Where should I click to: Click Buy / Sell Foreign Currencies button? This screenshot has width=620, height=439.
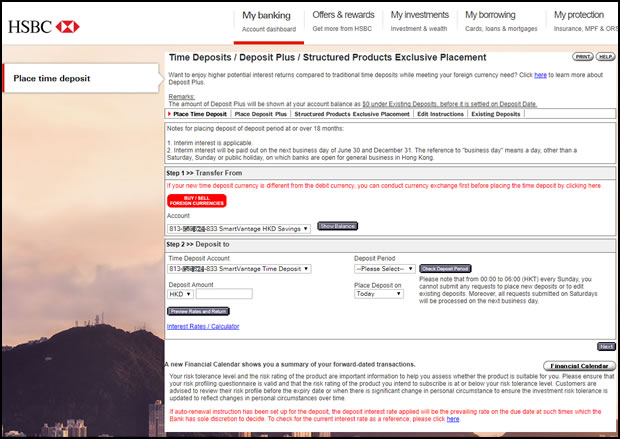tap(197, 201)
